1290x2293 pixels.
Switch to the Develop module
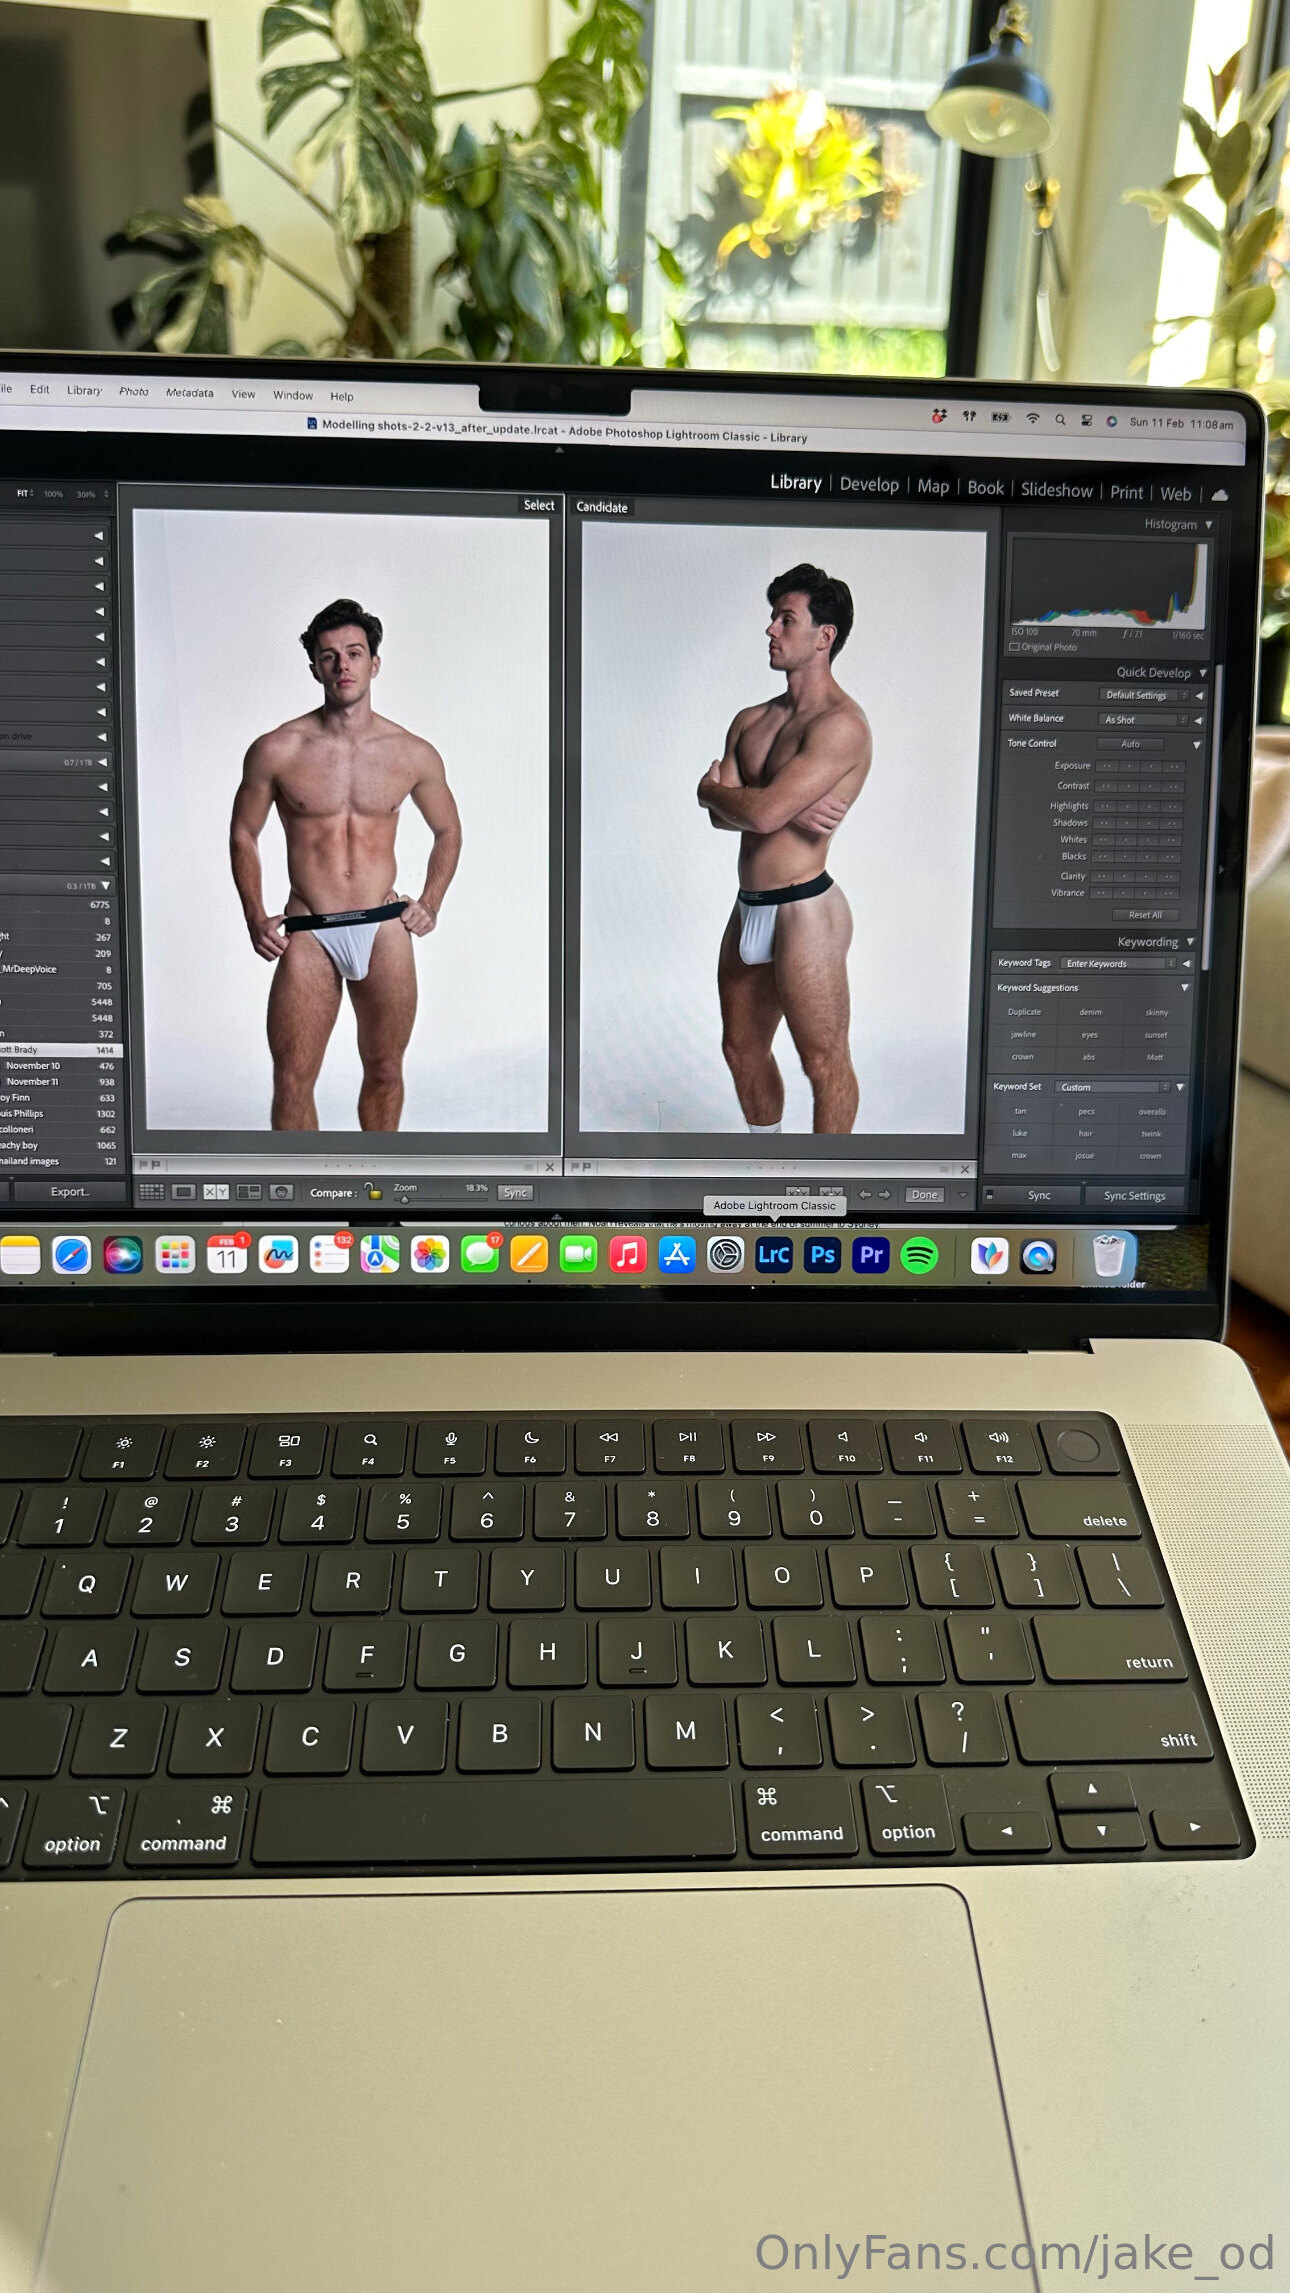pyautogui.click(x=869, y=484)
